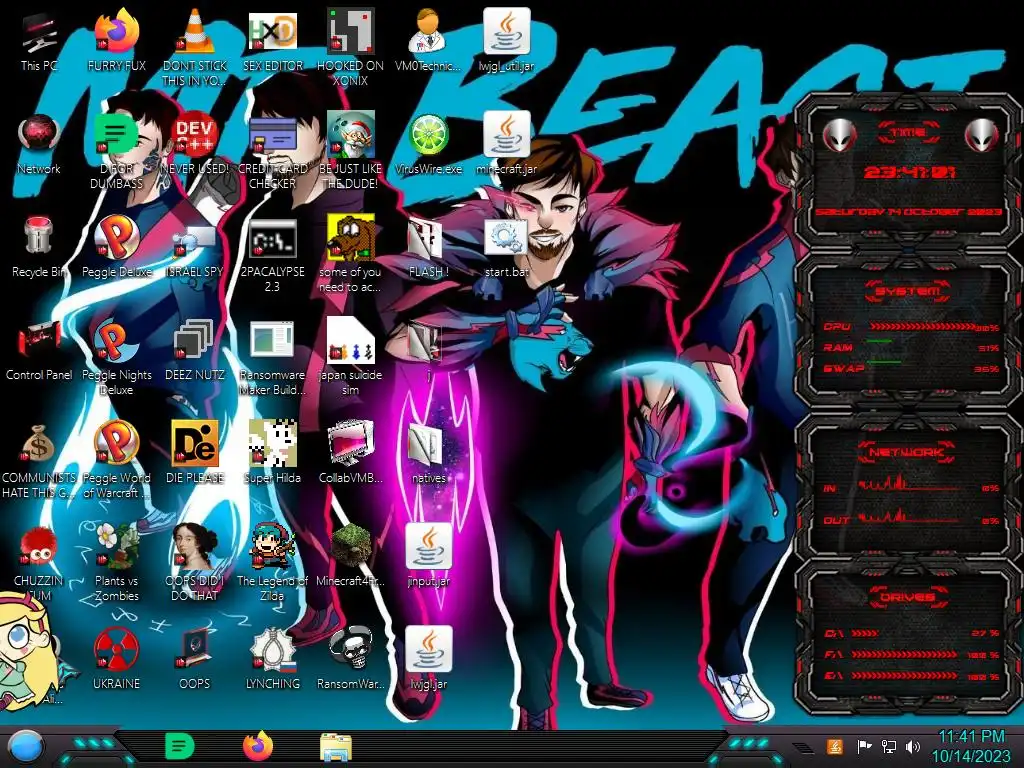Click the Java tray icon
The width and height of the screenshot is (1024, 768).
[835, 746]
